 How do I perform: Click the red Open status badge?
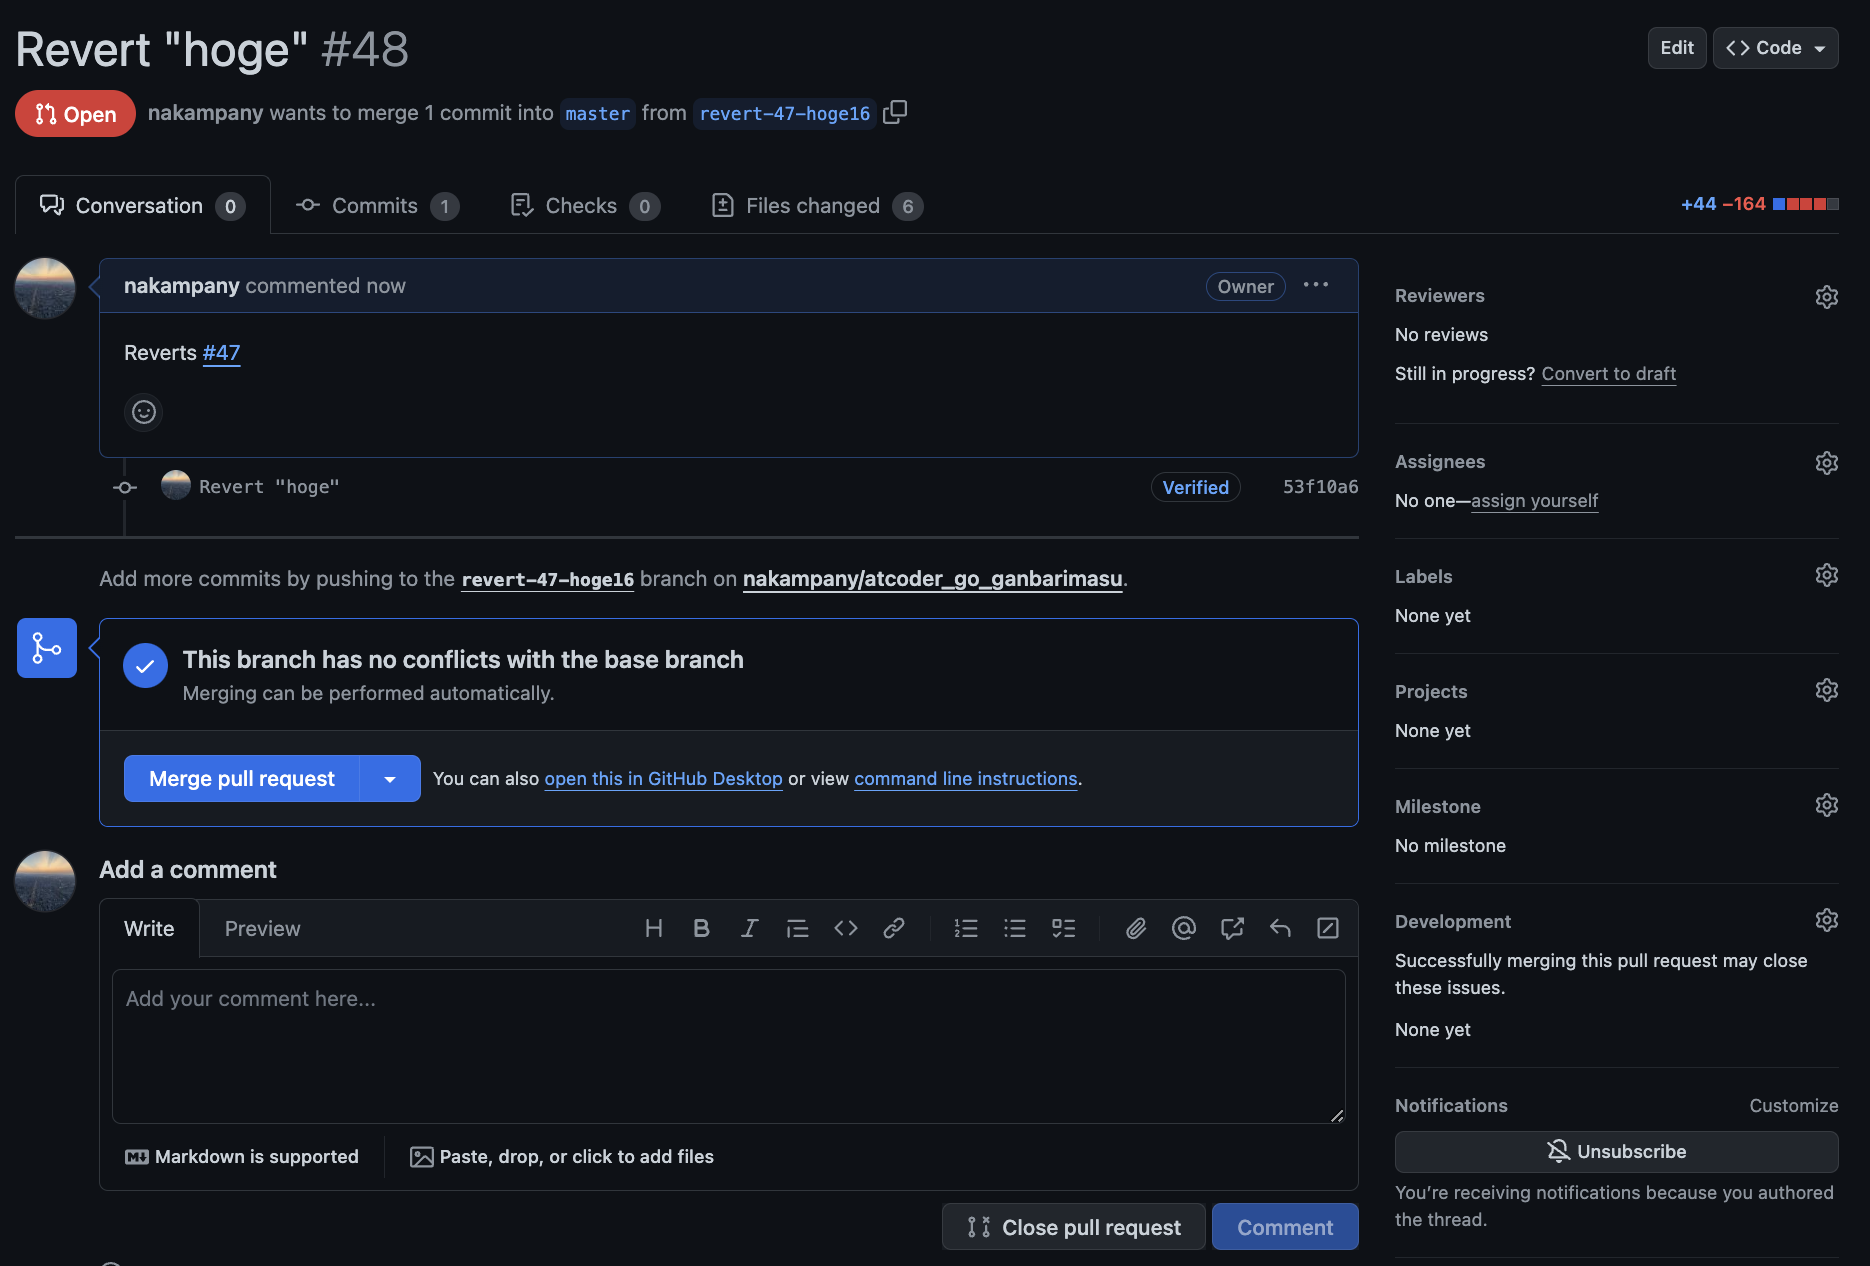(75, 114)
